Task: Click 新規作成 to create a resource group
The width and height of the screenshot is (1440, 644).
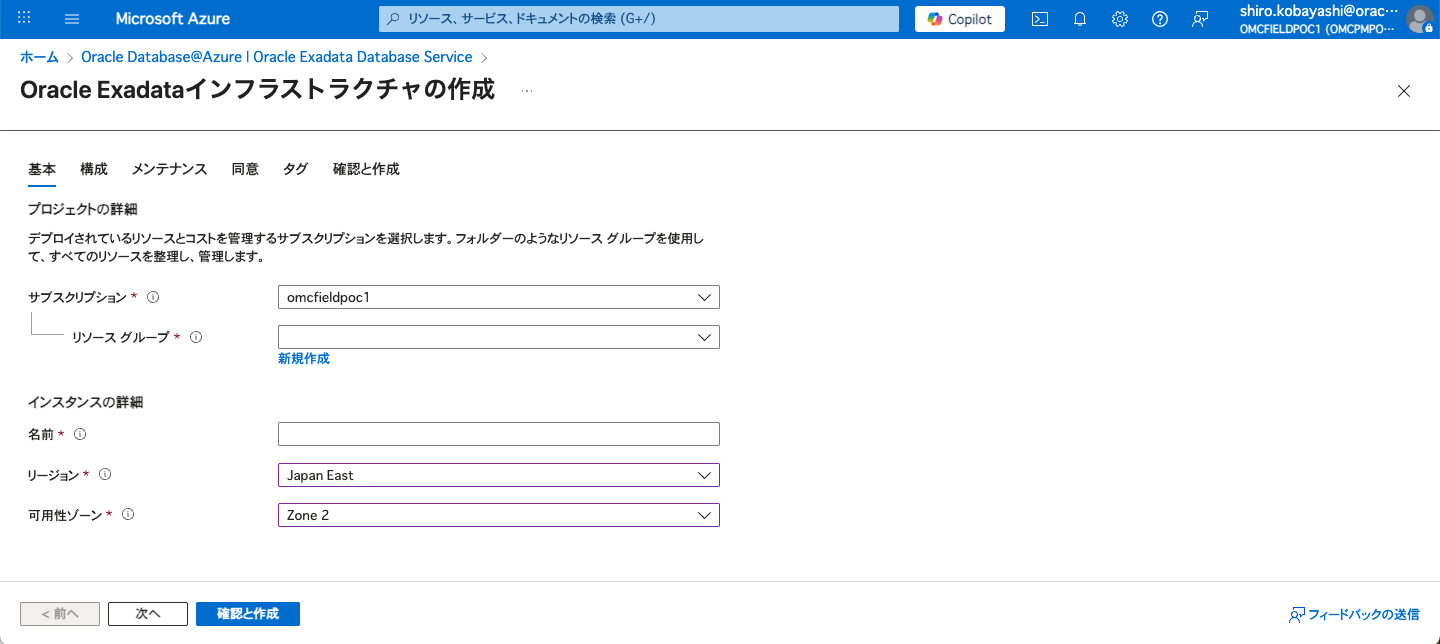Action: click(x=302, y=357)
